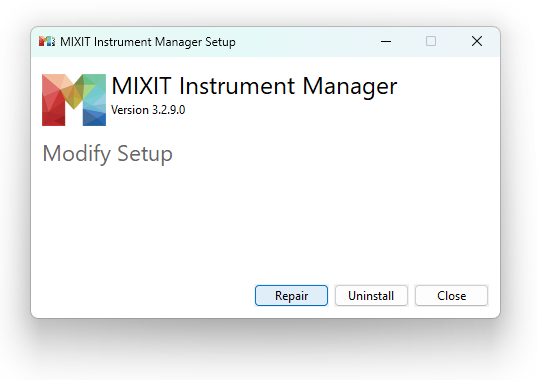Click the "Modify Setup" heading

(x=108, y=154)
